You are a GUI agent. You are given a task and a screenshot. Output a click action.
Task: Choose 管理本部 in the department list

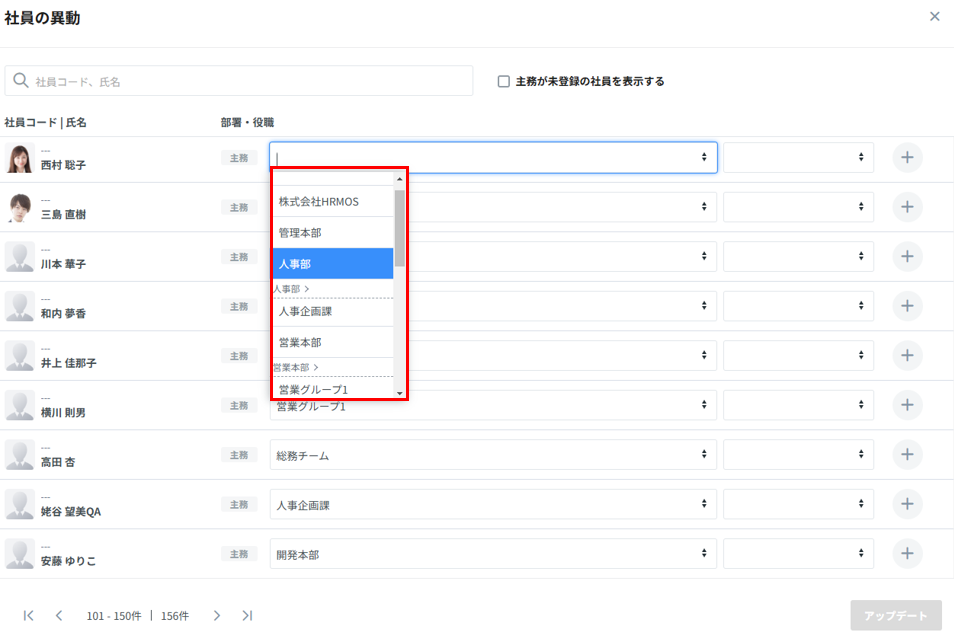pyautogui.click(x=332, y=233)
